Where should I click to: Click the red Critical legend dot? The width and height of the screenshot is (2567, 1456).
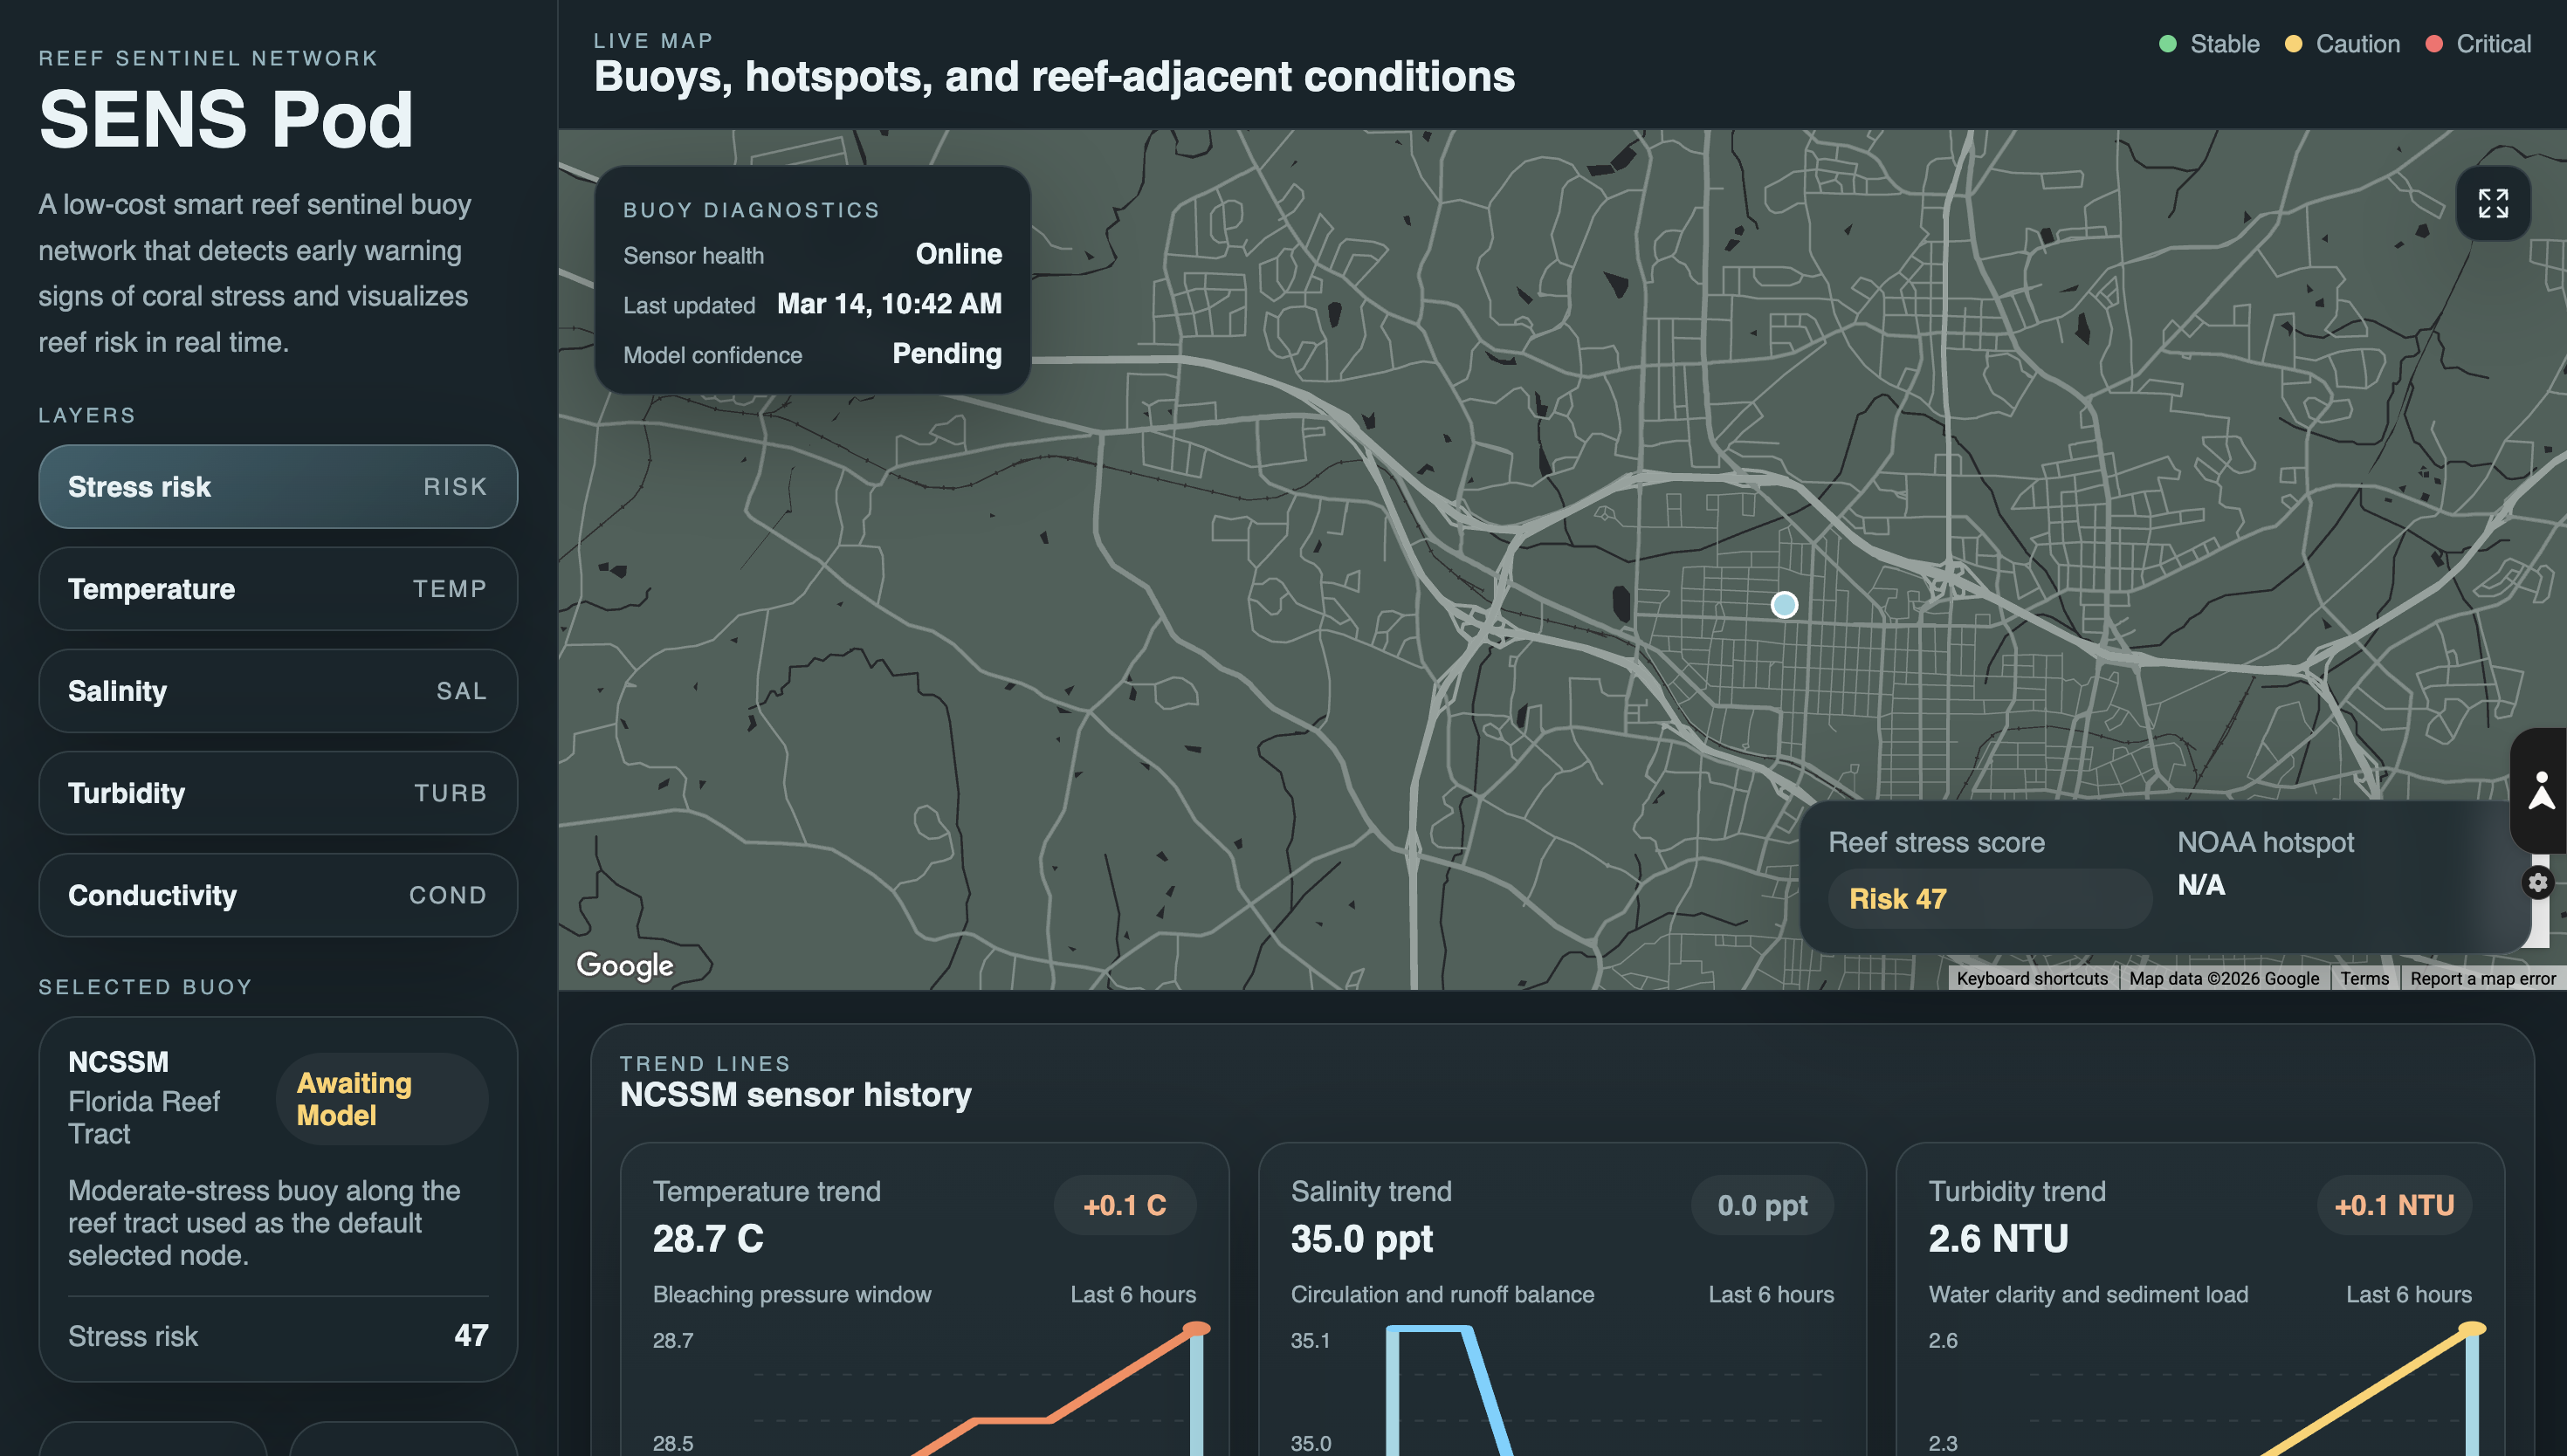pos(2435,44)
